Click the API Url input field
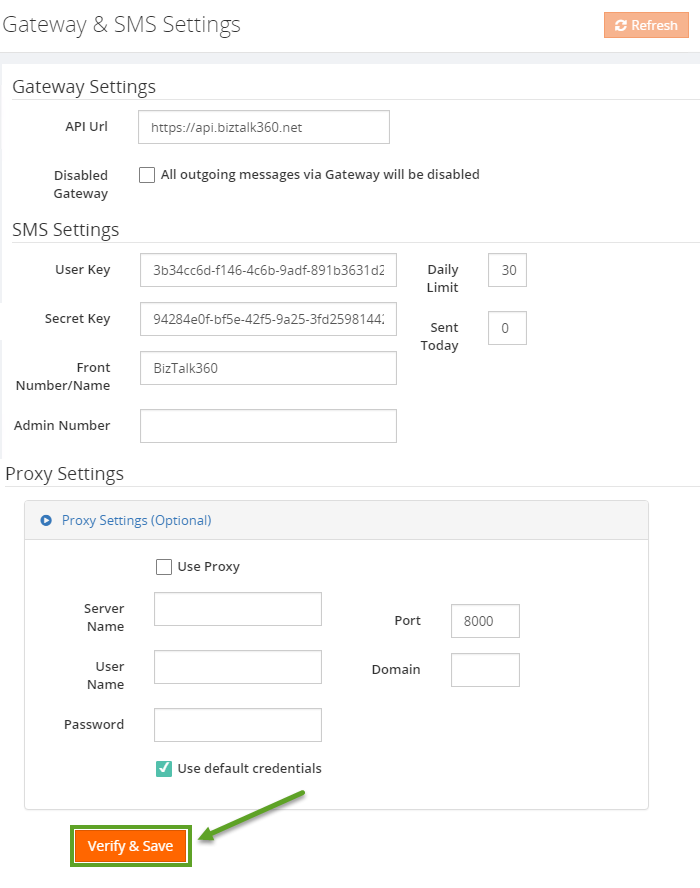The height and width of the screenshot is (888, 700). click(264, 127)
